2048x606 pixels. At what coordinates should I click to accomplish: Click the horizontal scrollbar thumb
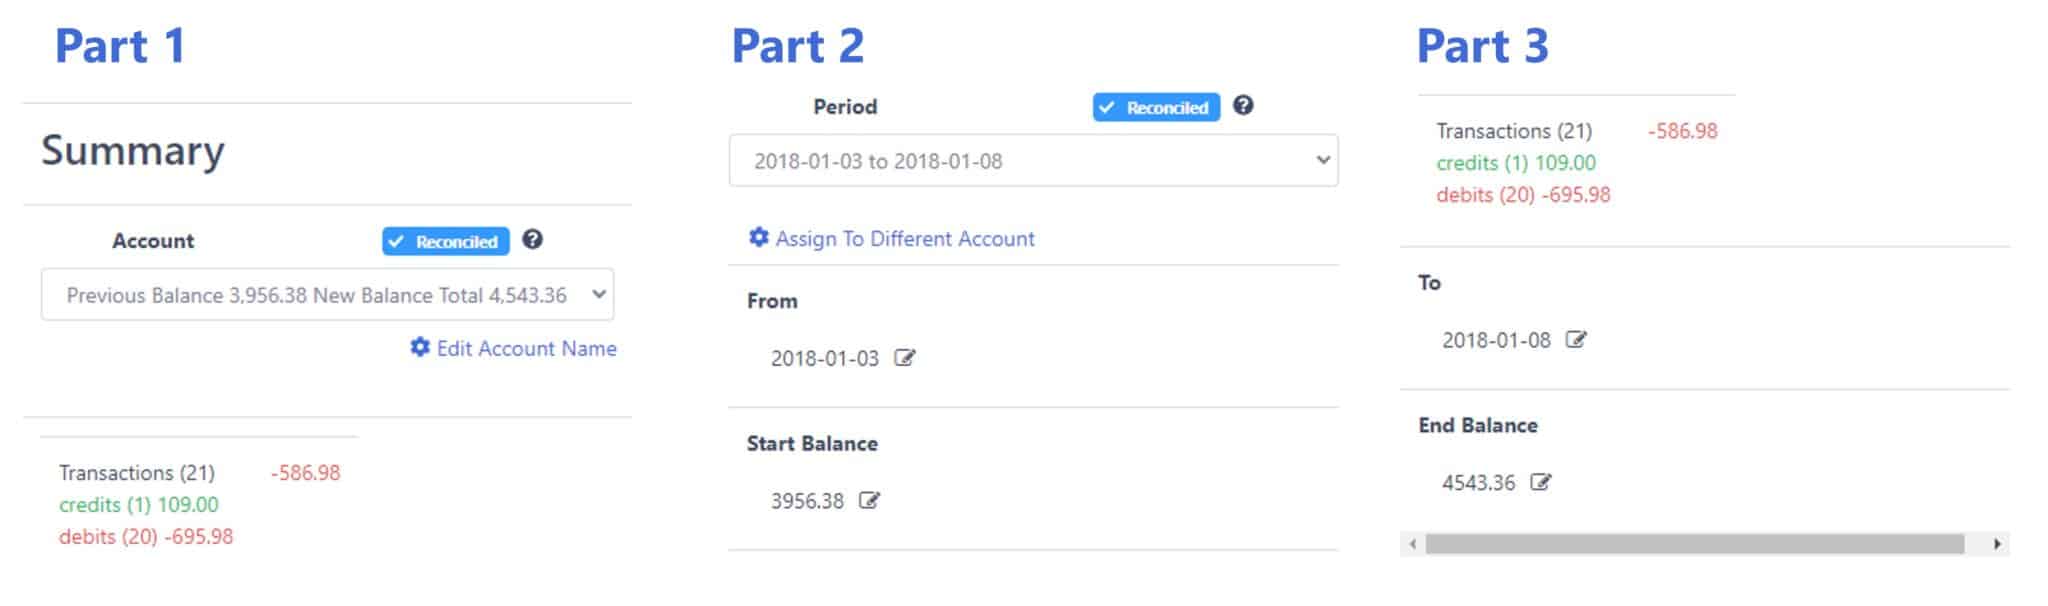(1694, 544)
